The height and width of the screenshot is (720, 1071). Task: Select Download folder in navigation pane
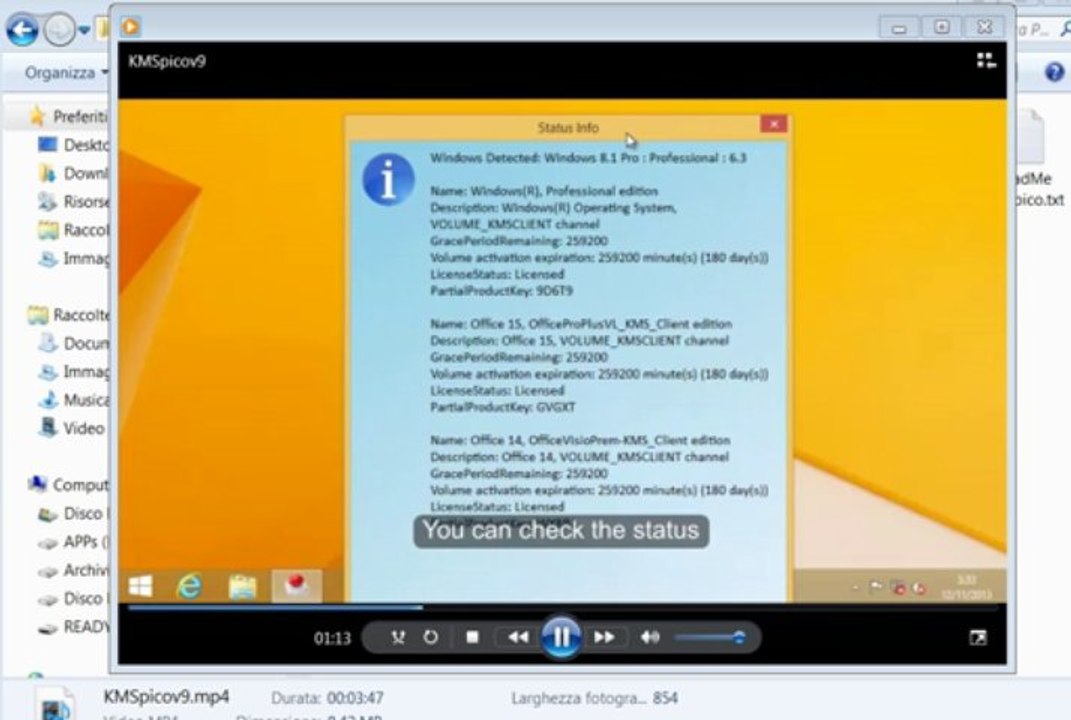(x=73, y=174)
